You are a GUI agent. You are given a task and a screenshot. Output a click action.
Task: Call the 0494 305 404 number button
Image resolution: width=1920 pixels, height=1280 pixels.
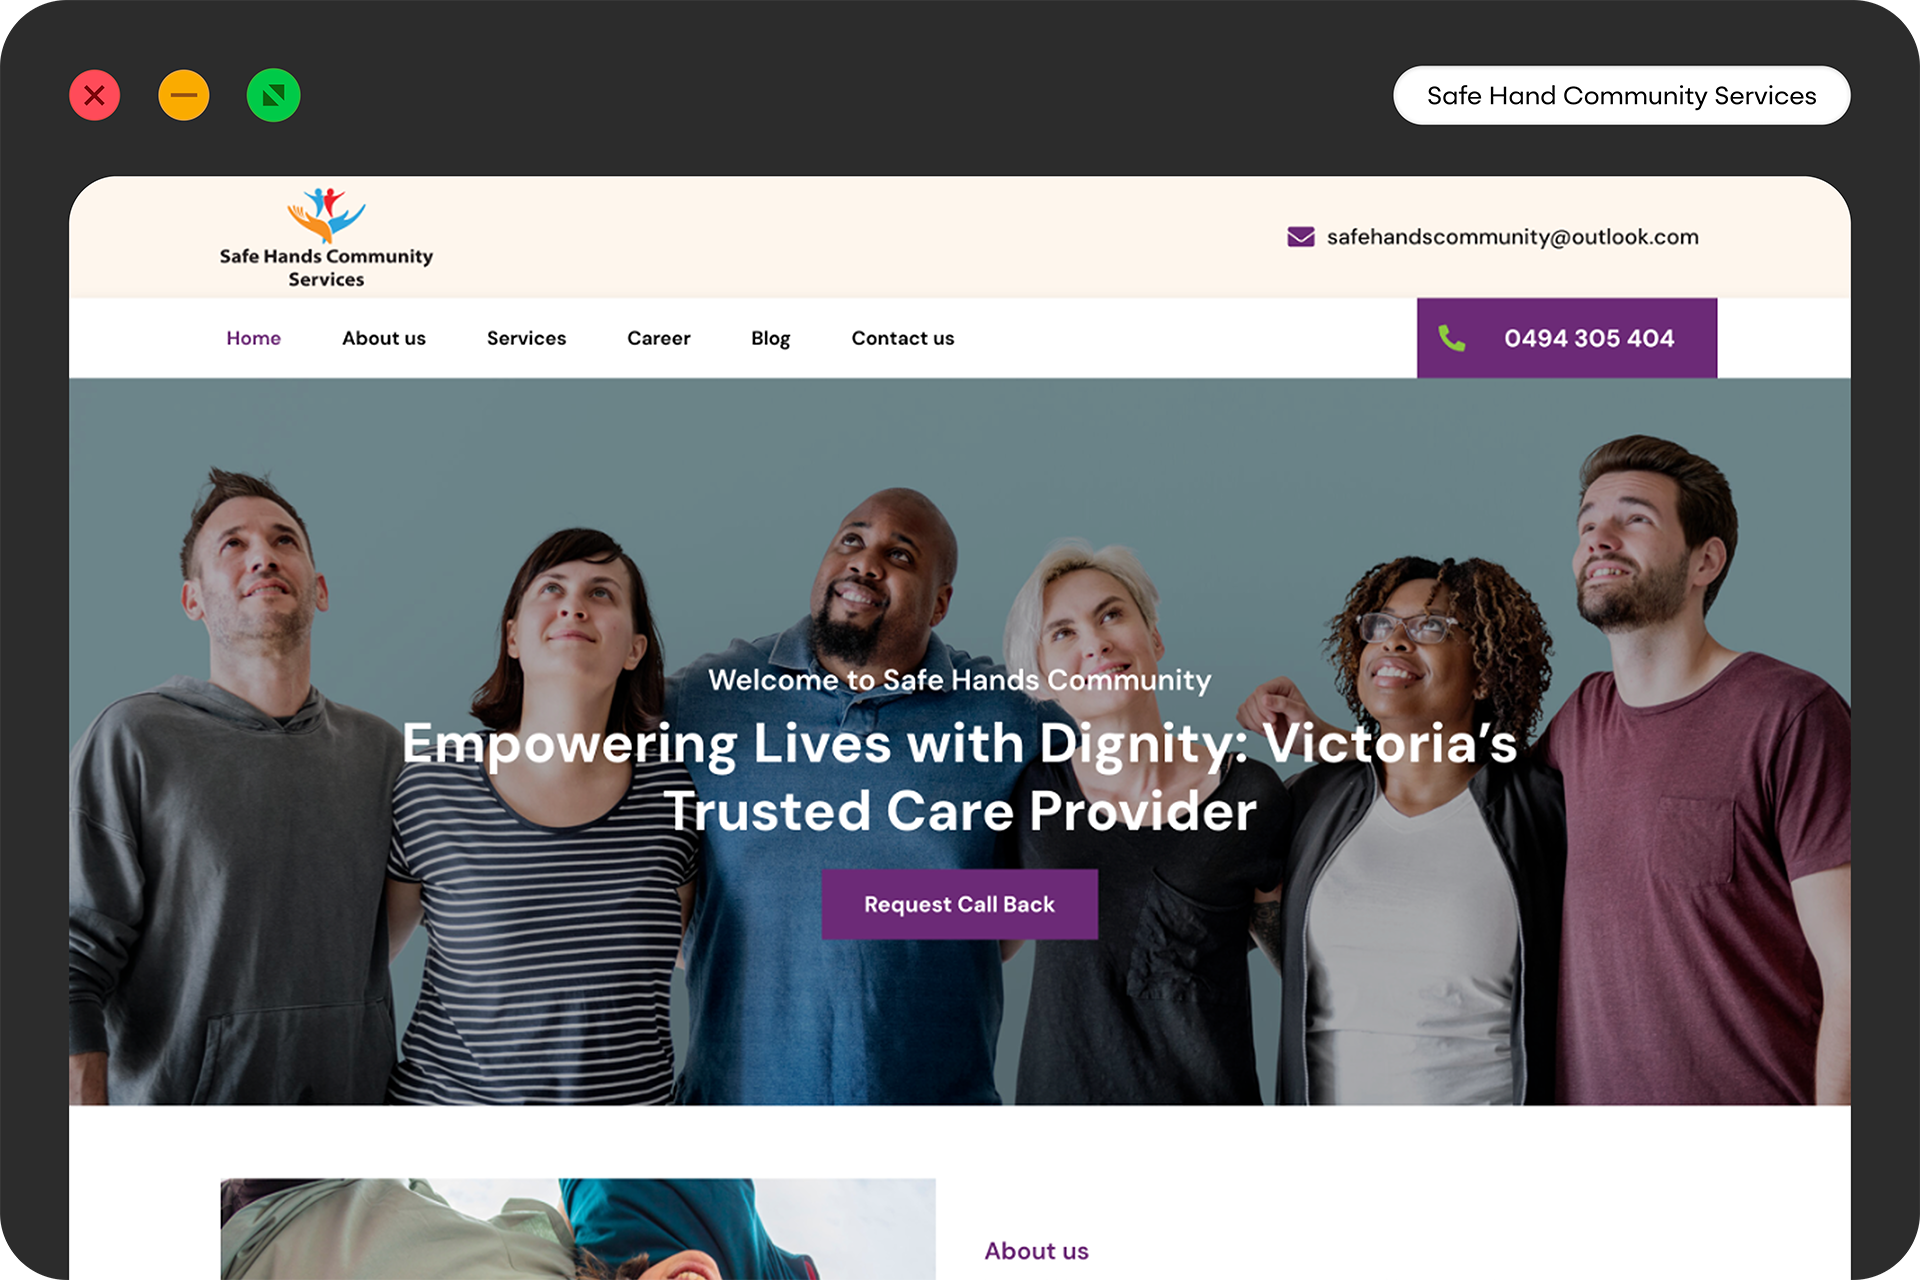(x=1567, y=338)
